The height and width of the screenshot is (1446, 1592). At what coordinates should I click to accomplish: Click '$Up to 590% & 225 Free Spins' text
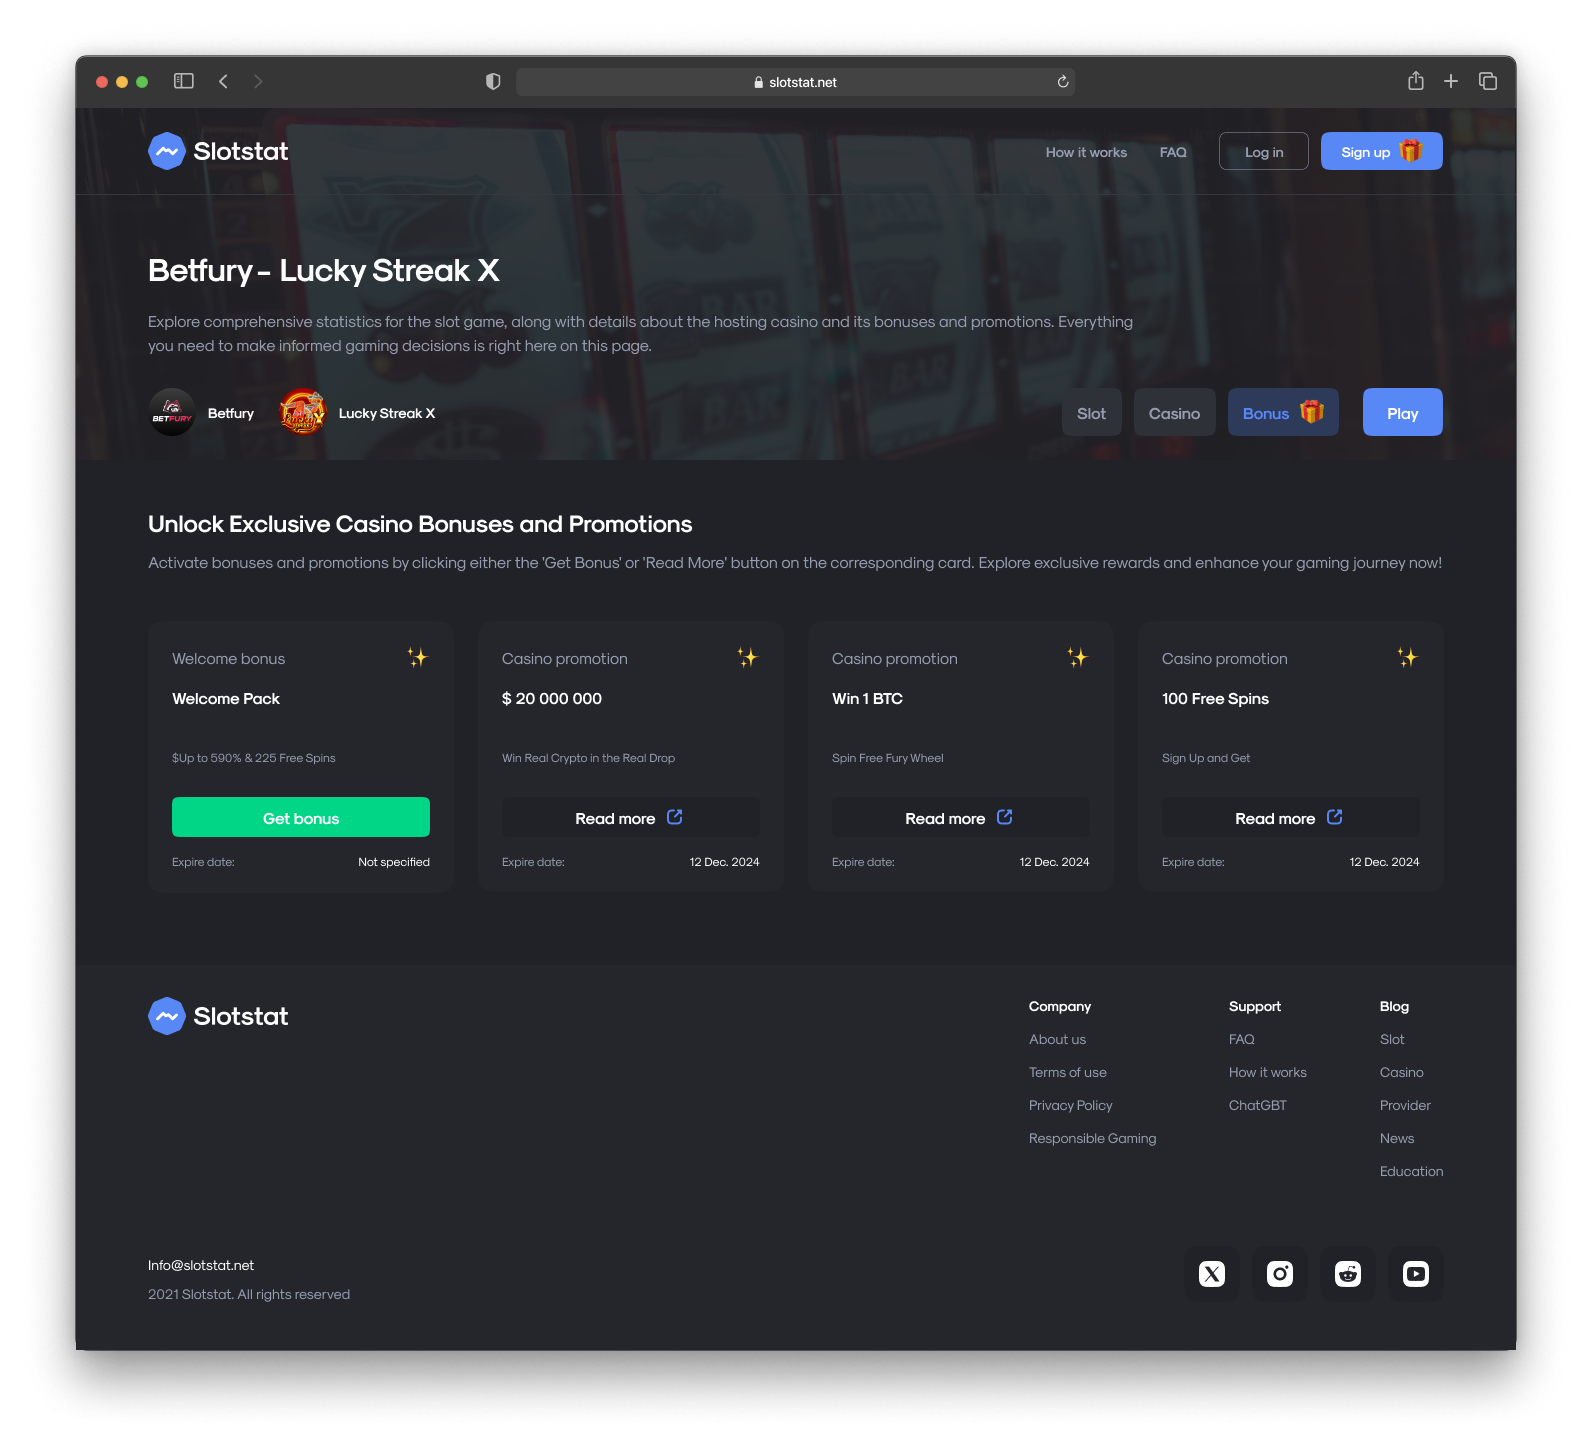pyautogui.click(x=254, y=758)
